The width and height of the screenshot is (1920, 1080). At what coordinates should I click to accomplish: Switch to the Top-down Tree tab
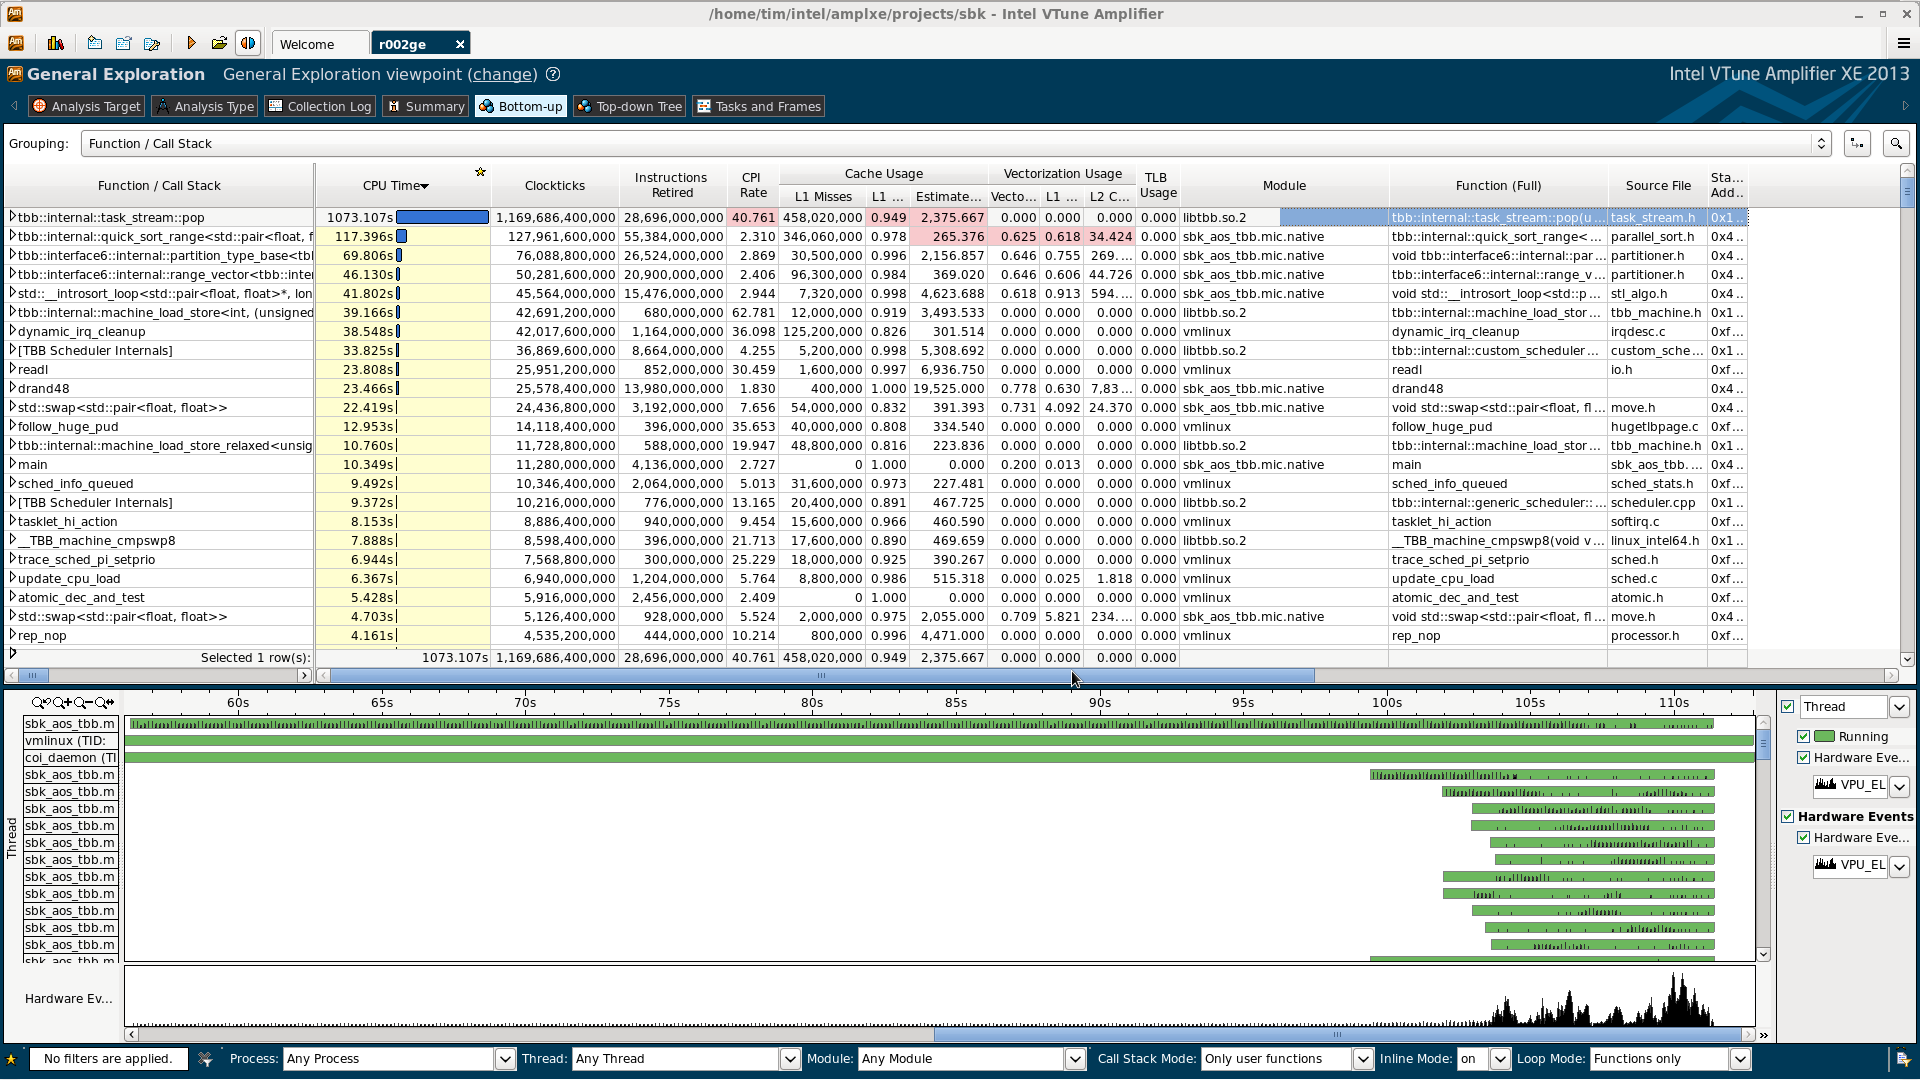[629, 106]
